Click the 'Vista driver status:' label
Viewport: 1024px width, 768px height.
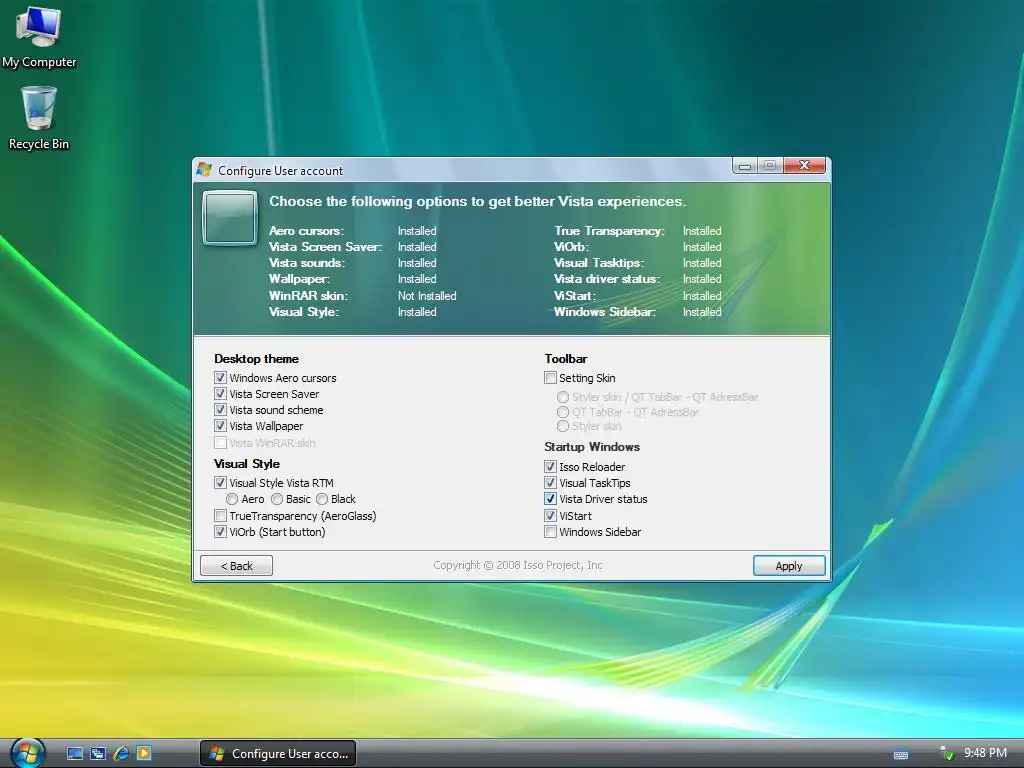pos(607,279)
